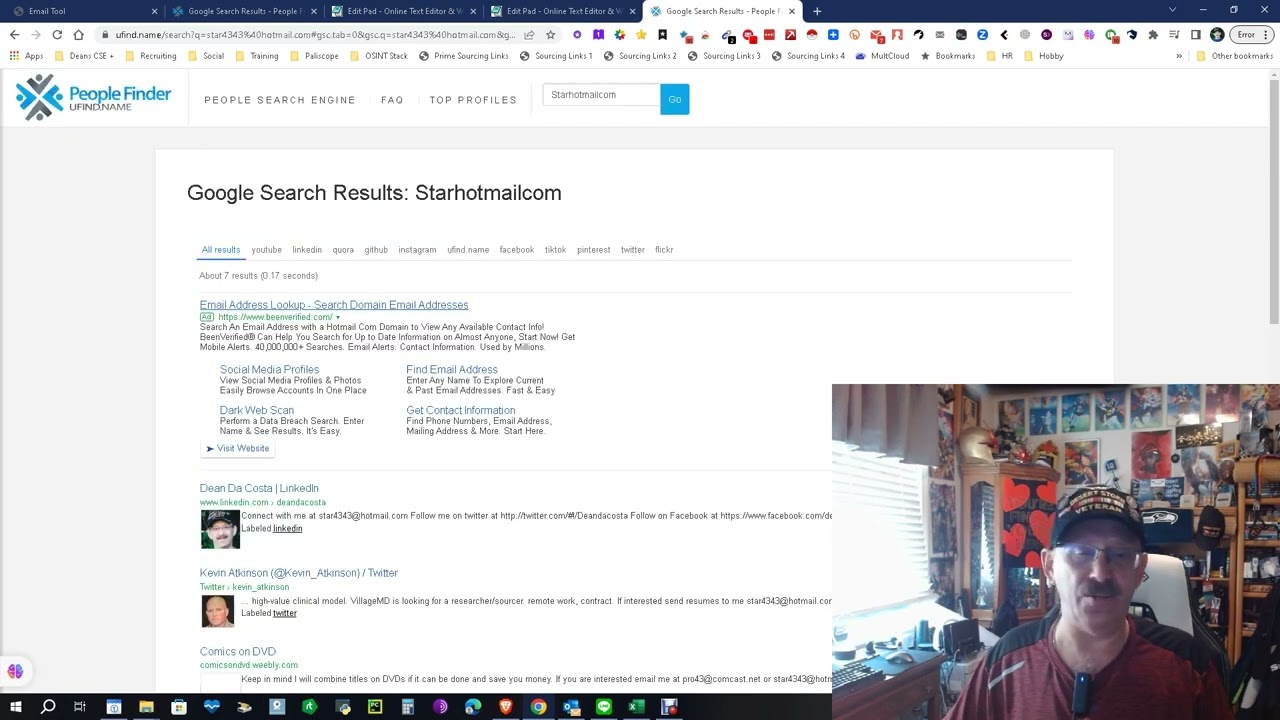Open Microsoft Edge from the taskbar

coord(473,707)
